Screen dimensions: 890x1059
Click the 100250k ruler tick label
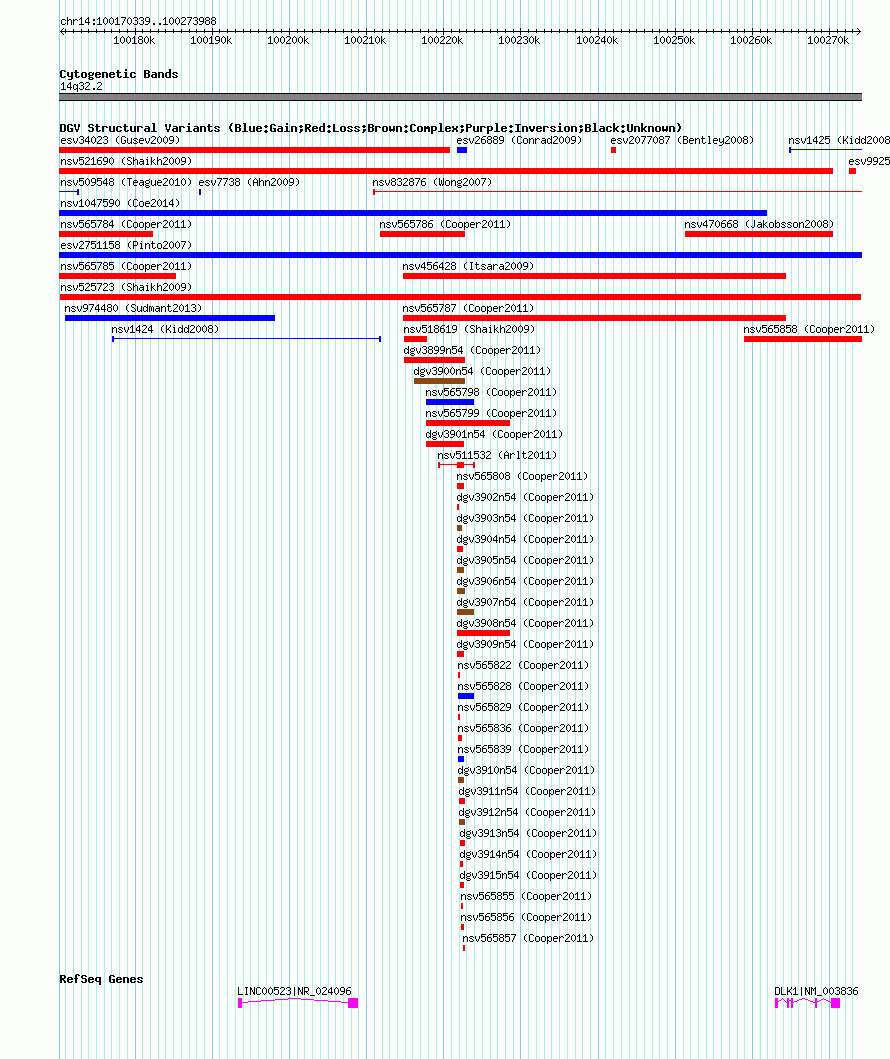tap(674, 41)
